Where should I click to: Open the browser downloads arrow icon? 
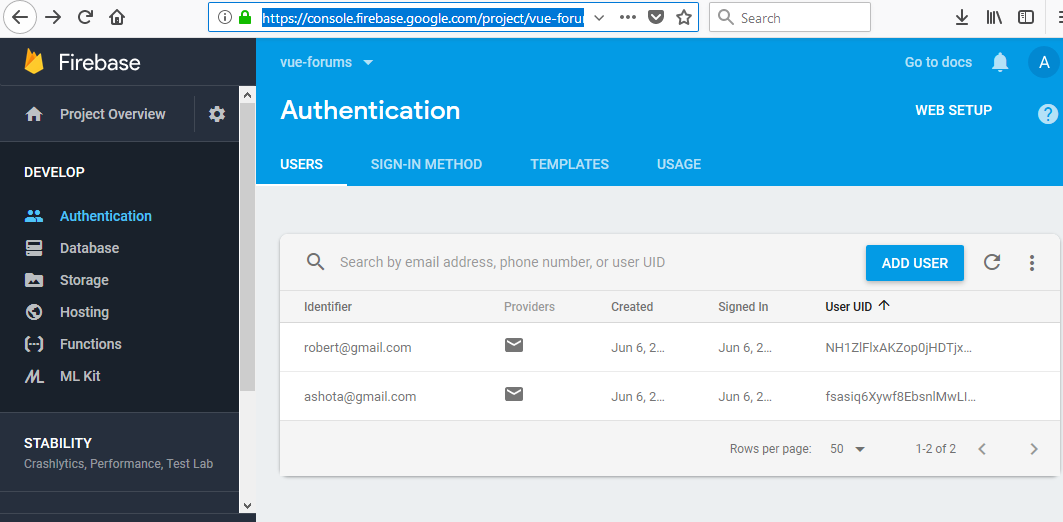point(961,18)
